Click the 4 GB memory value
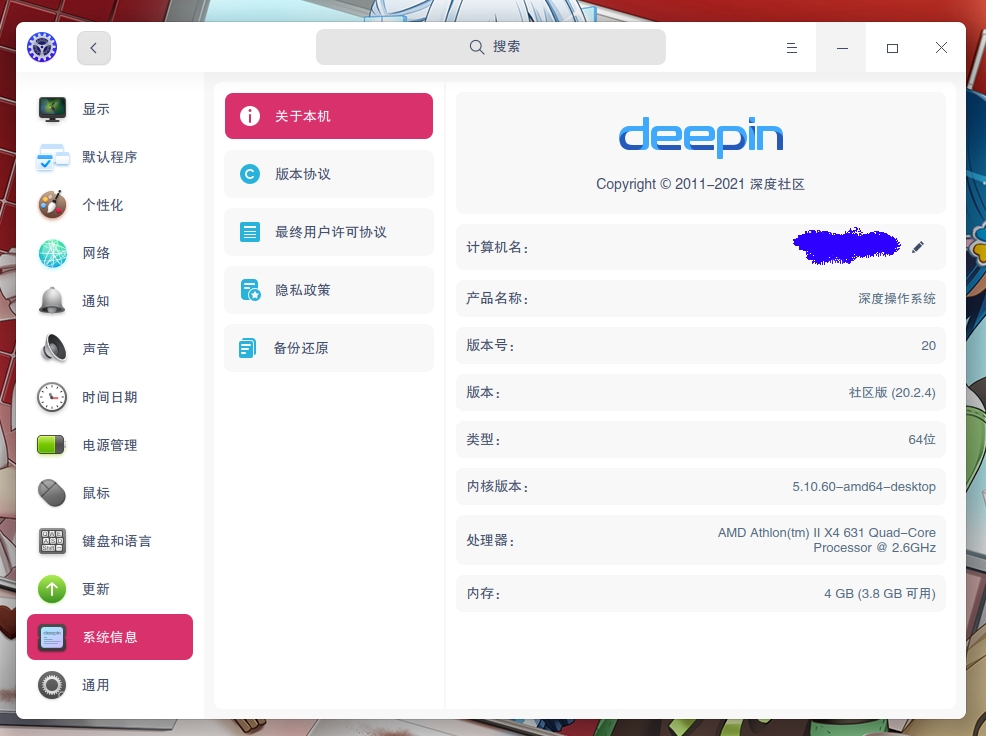The height and width of the screenshot is (736, 986). pyautogui.click(x=880, y=593)
